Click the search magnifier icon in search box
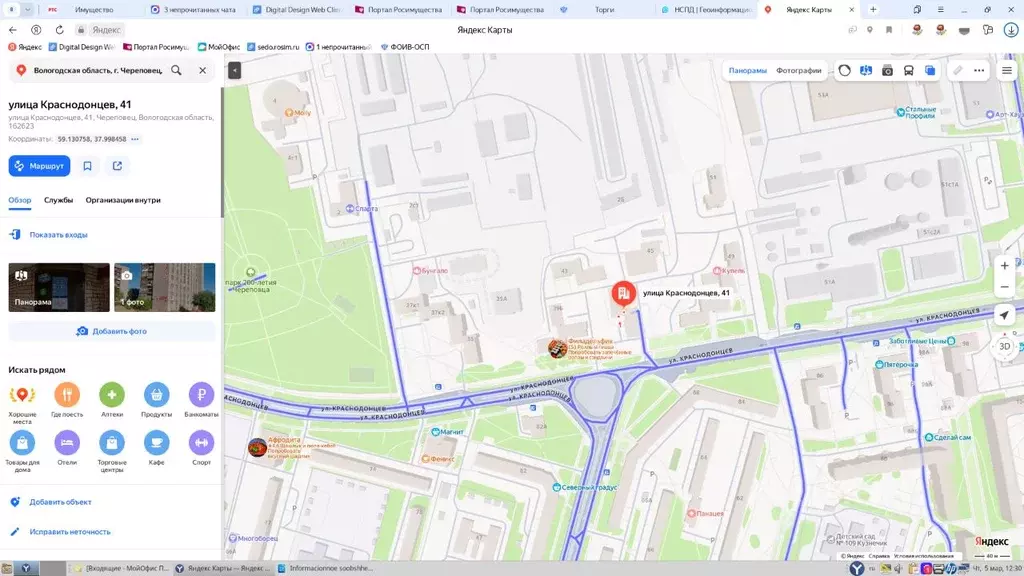1024x576 pixels. [176, 71]
